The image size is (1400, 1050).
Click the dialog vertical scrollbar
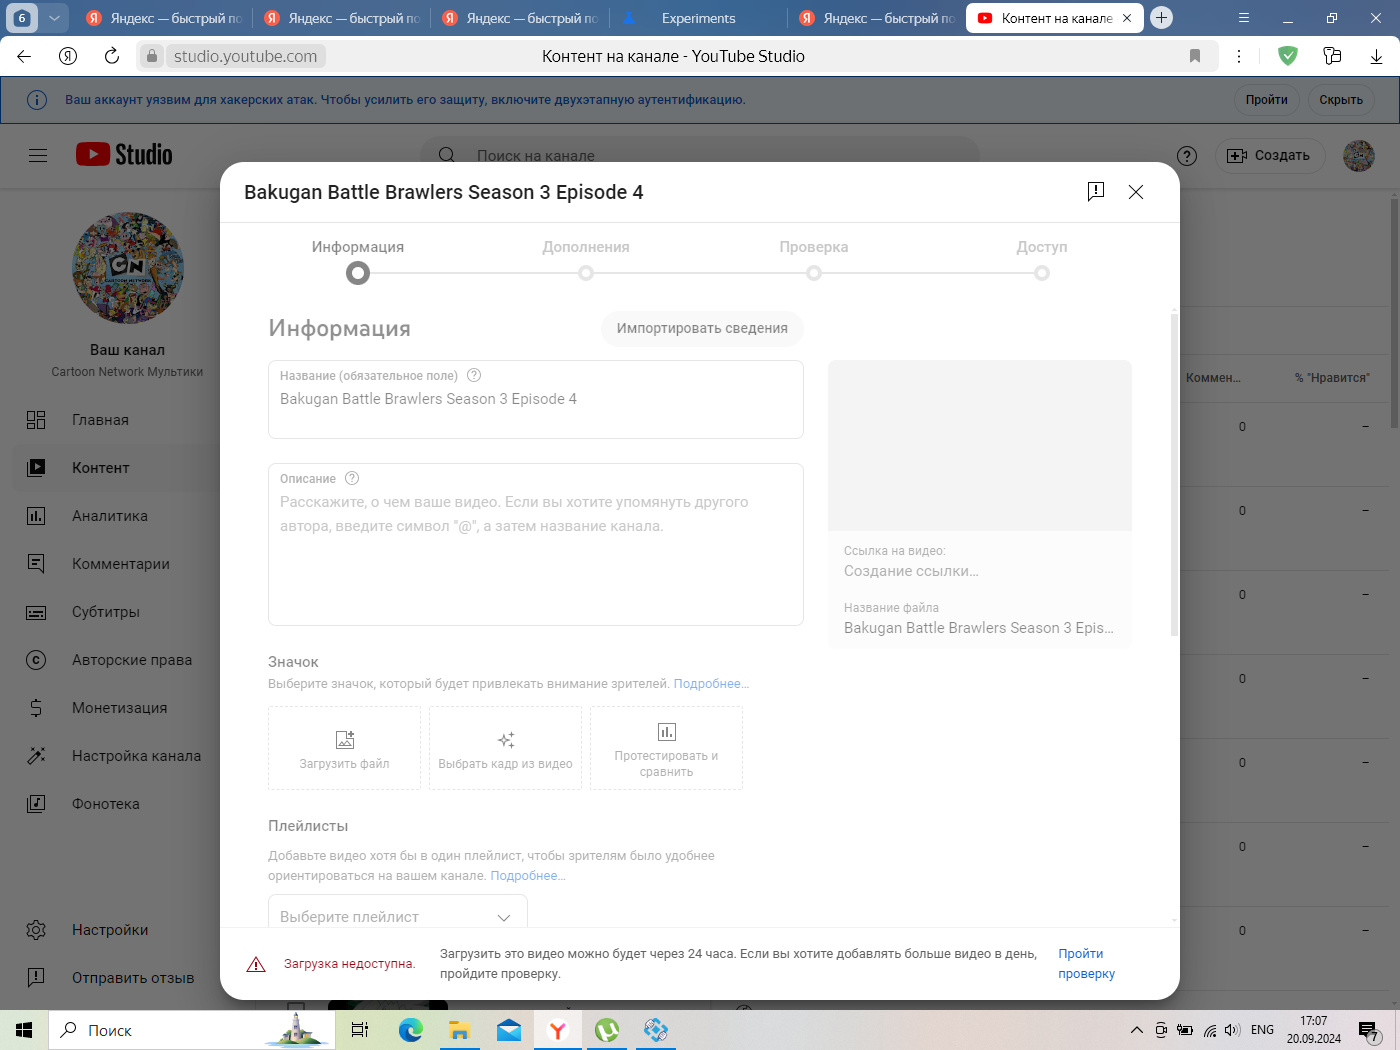pos(1174,475)
